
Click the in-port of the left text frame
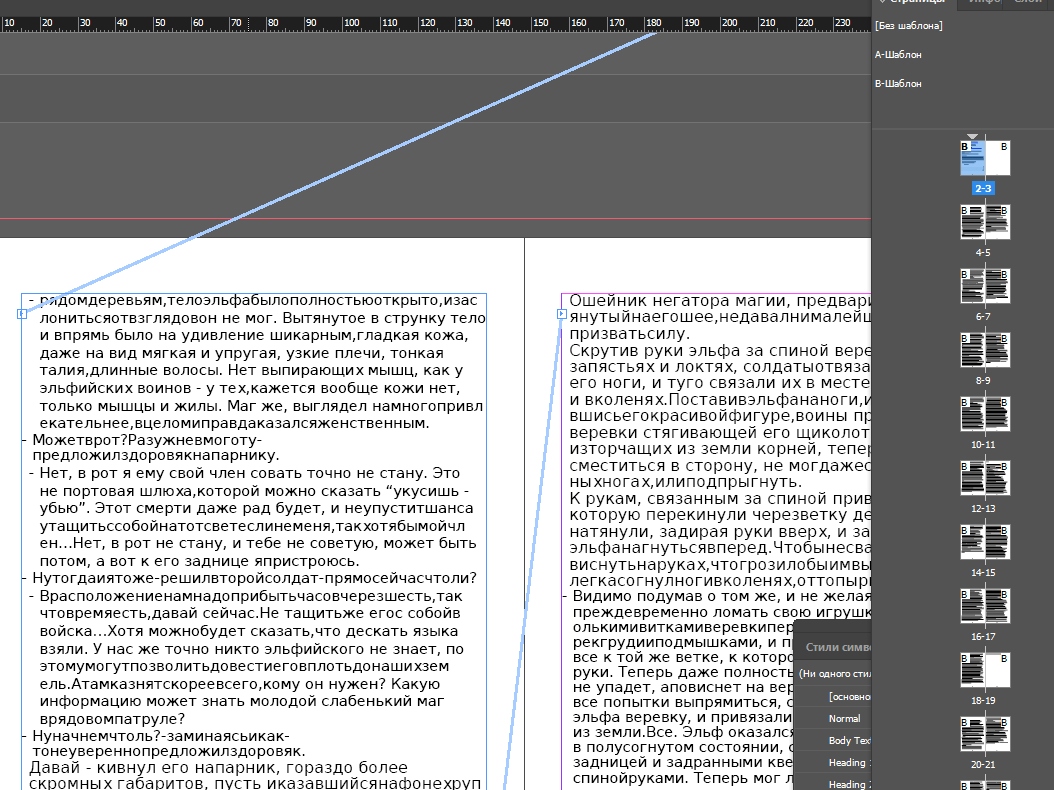pyautogui.click(x=22, y=314)
